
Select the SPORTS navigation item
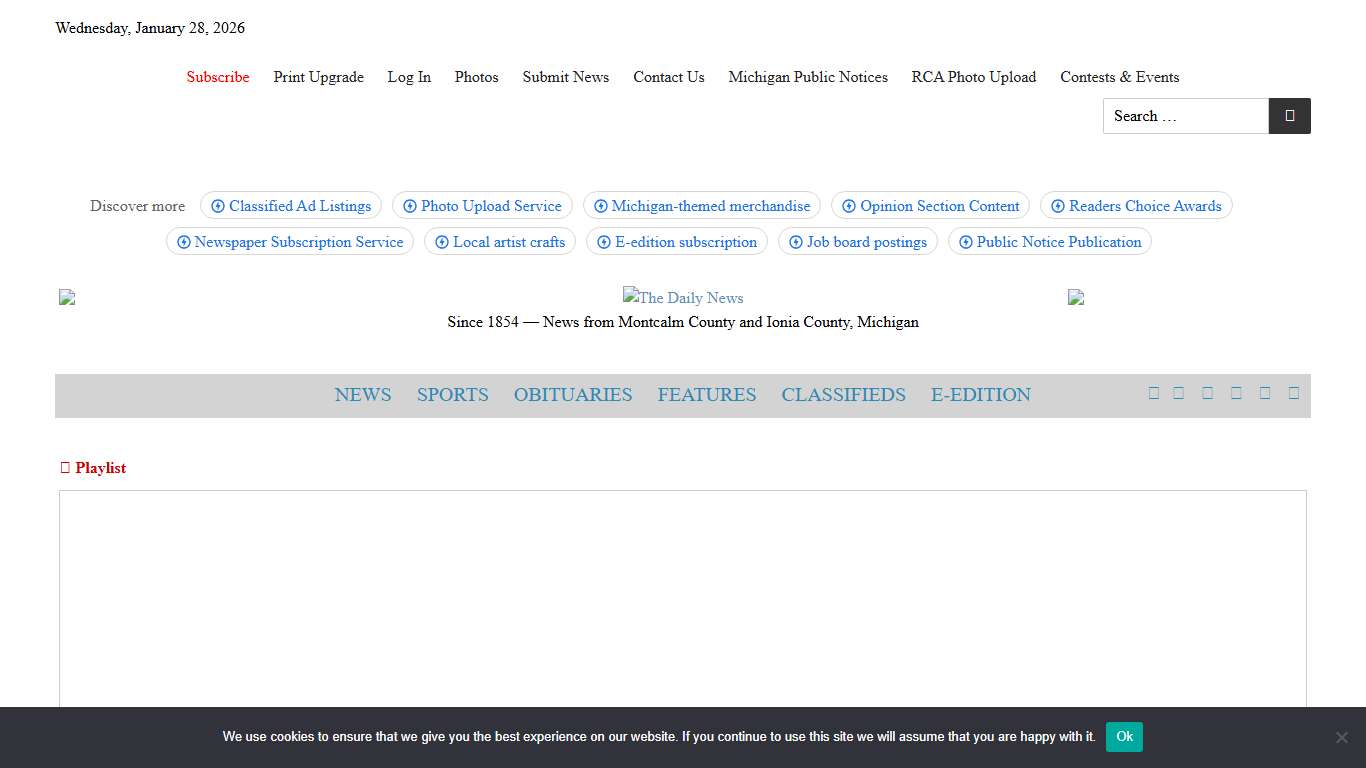(x=453, y=395)
